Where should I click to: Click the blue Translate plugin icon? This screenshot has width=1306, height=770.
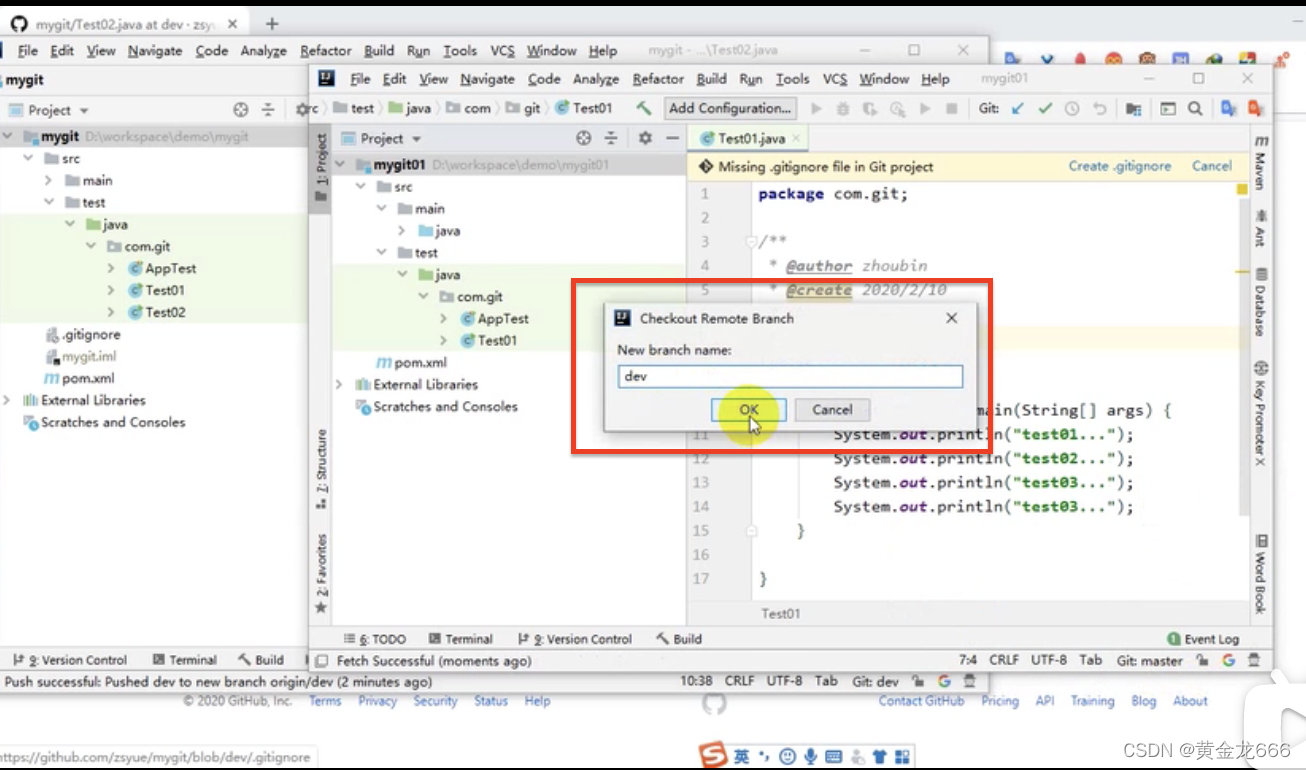click(1229, 109)
